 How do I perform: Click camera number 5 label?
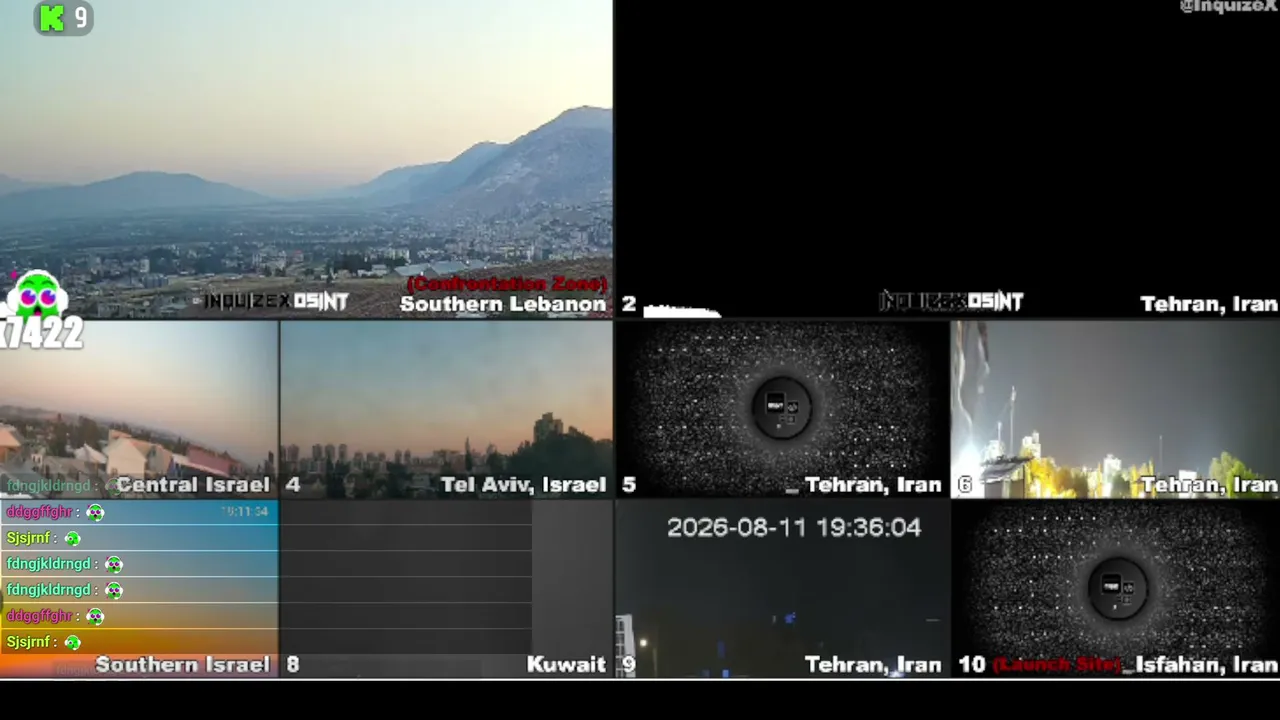pos(629,485)
